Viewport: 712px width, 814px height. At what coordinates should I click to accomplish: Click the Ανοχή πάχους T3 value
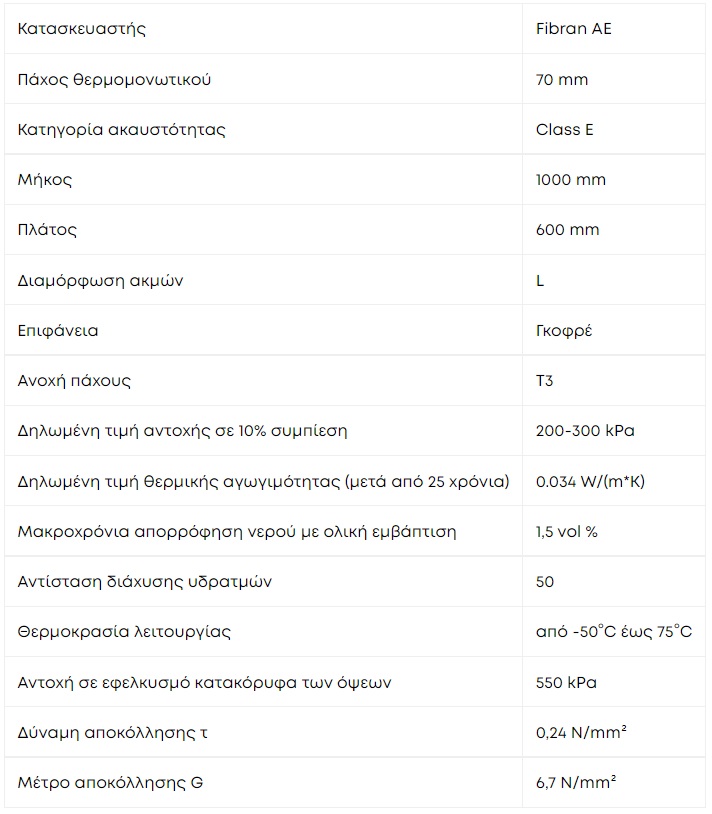544,381
